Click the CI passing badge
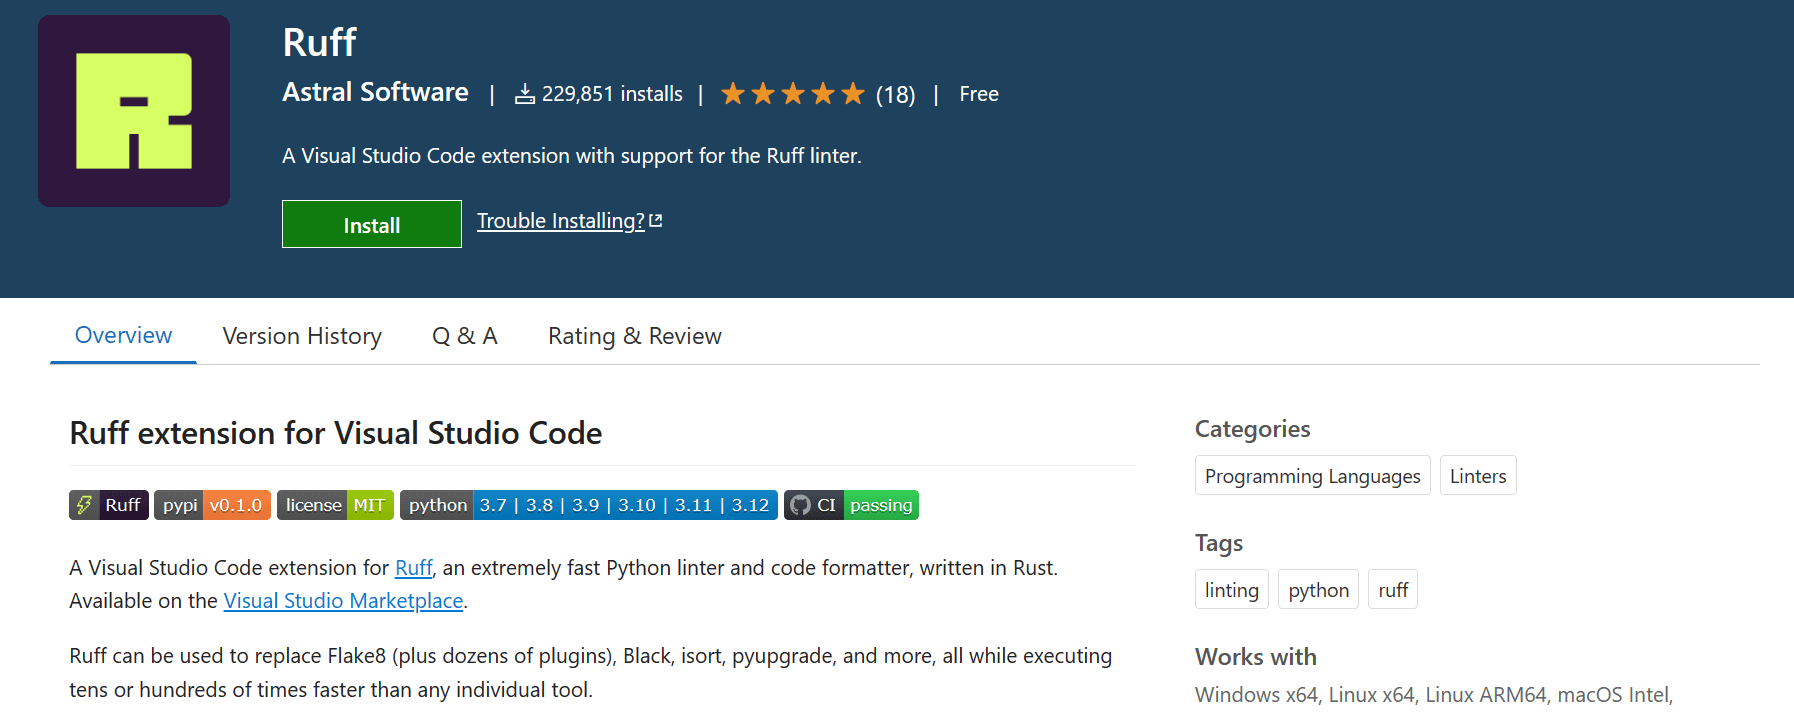This screenshot has height=712, width=1794. click(x=851, y=505)
